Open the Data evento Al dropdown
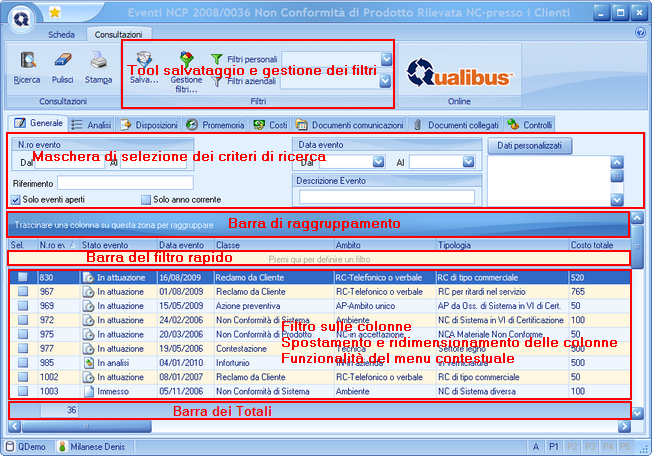 pos(450,161)
